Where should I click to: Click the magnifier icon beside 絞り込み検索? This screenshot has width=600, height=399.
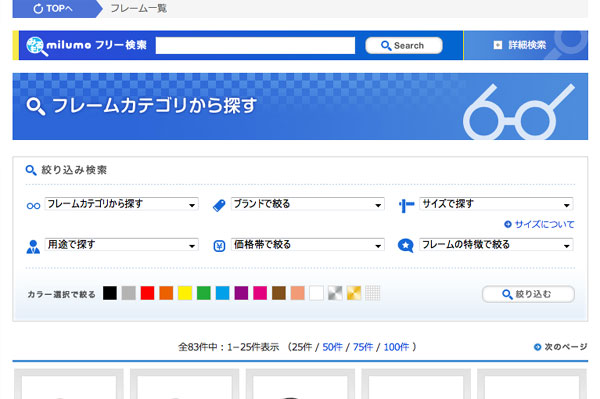(x=31, y=170)
